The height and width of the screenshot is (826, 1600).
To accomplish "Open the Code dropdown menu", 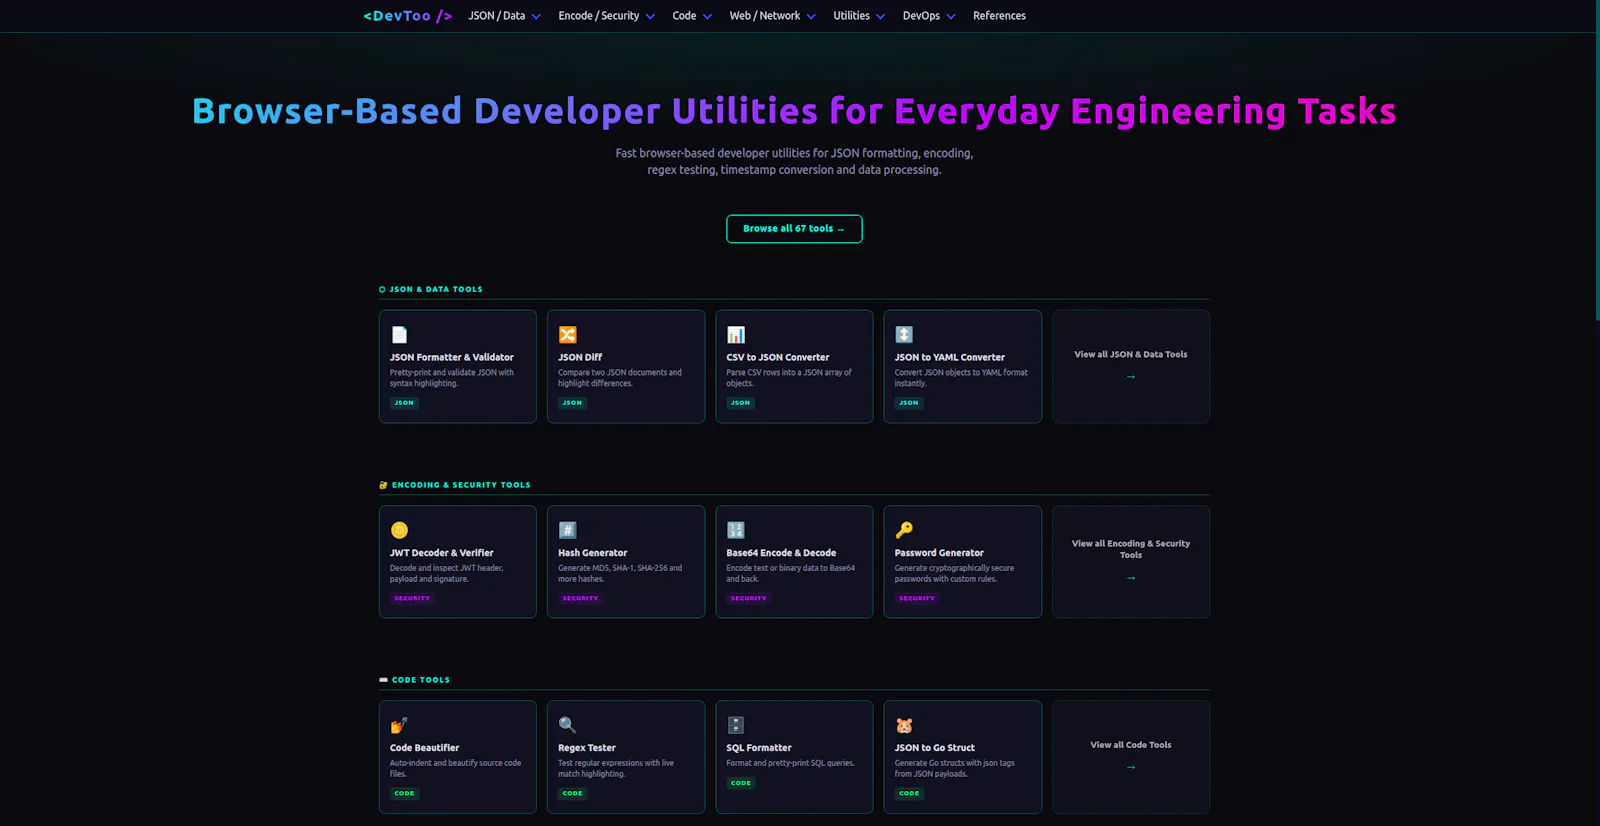I will click(x=692, y=16).
